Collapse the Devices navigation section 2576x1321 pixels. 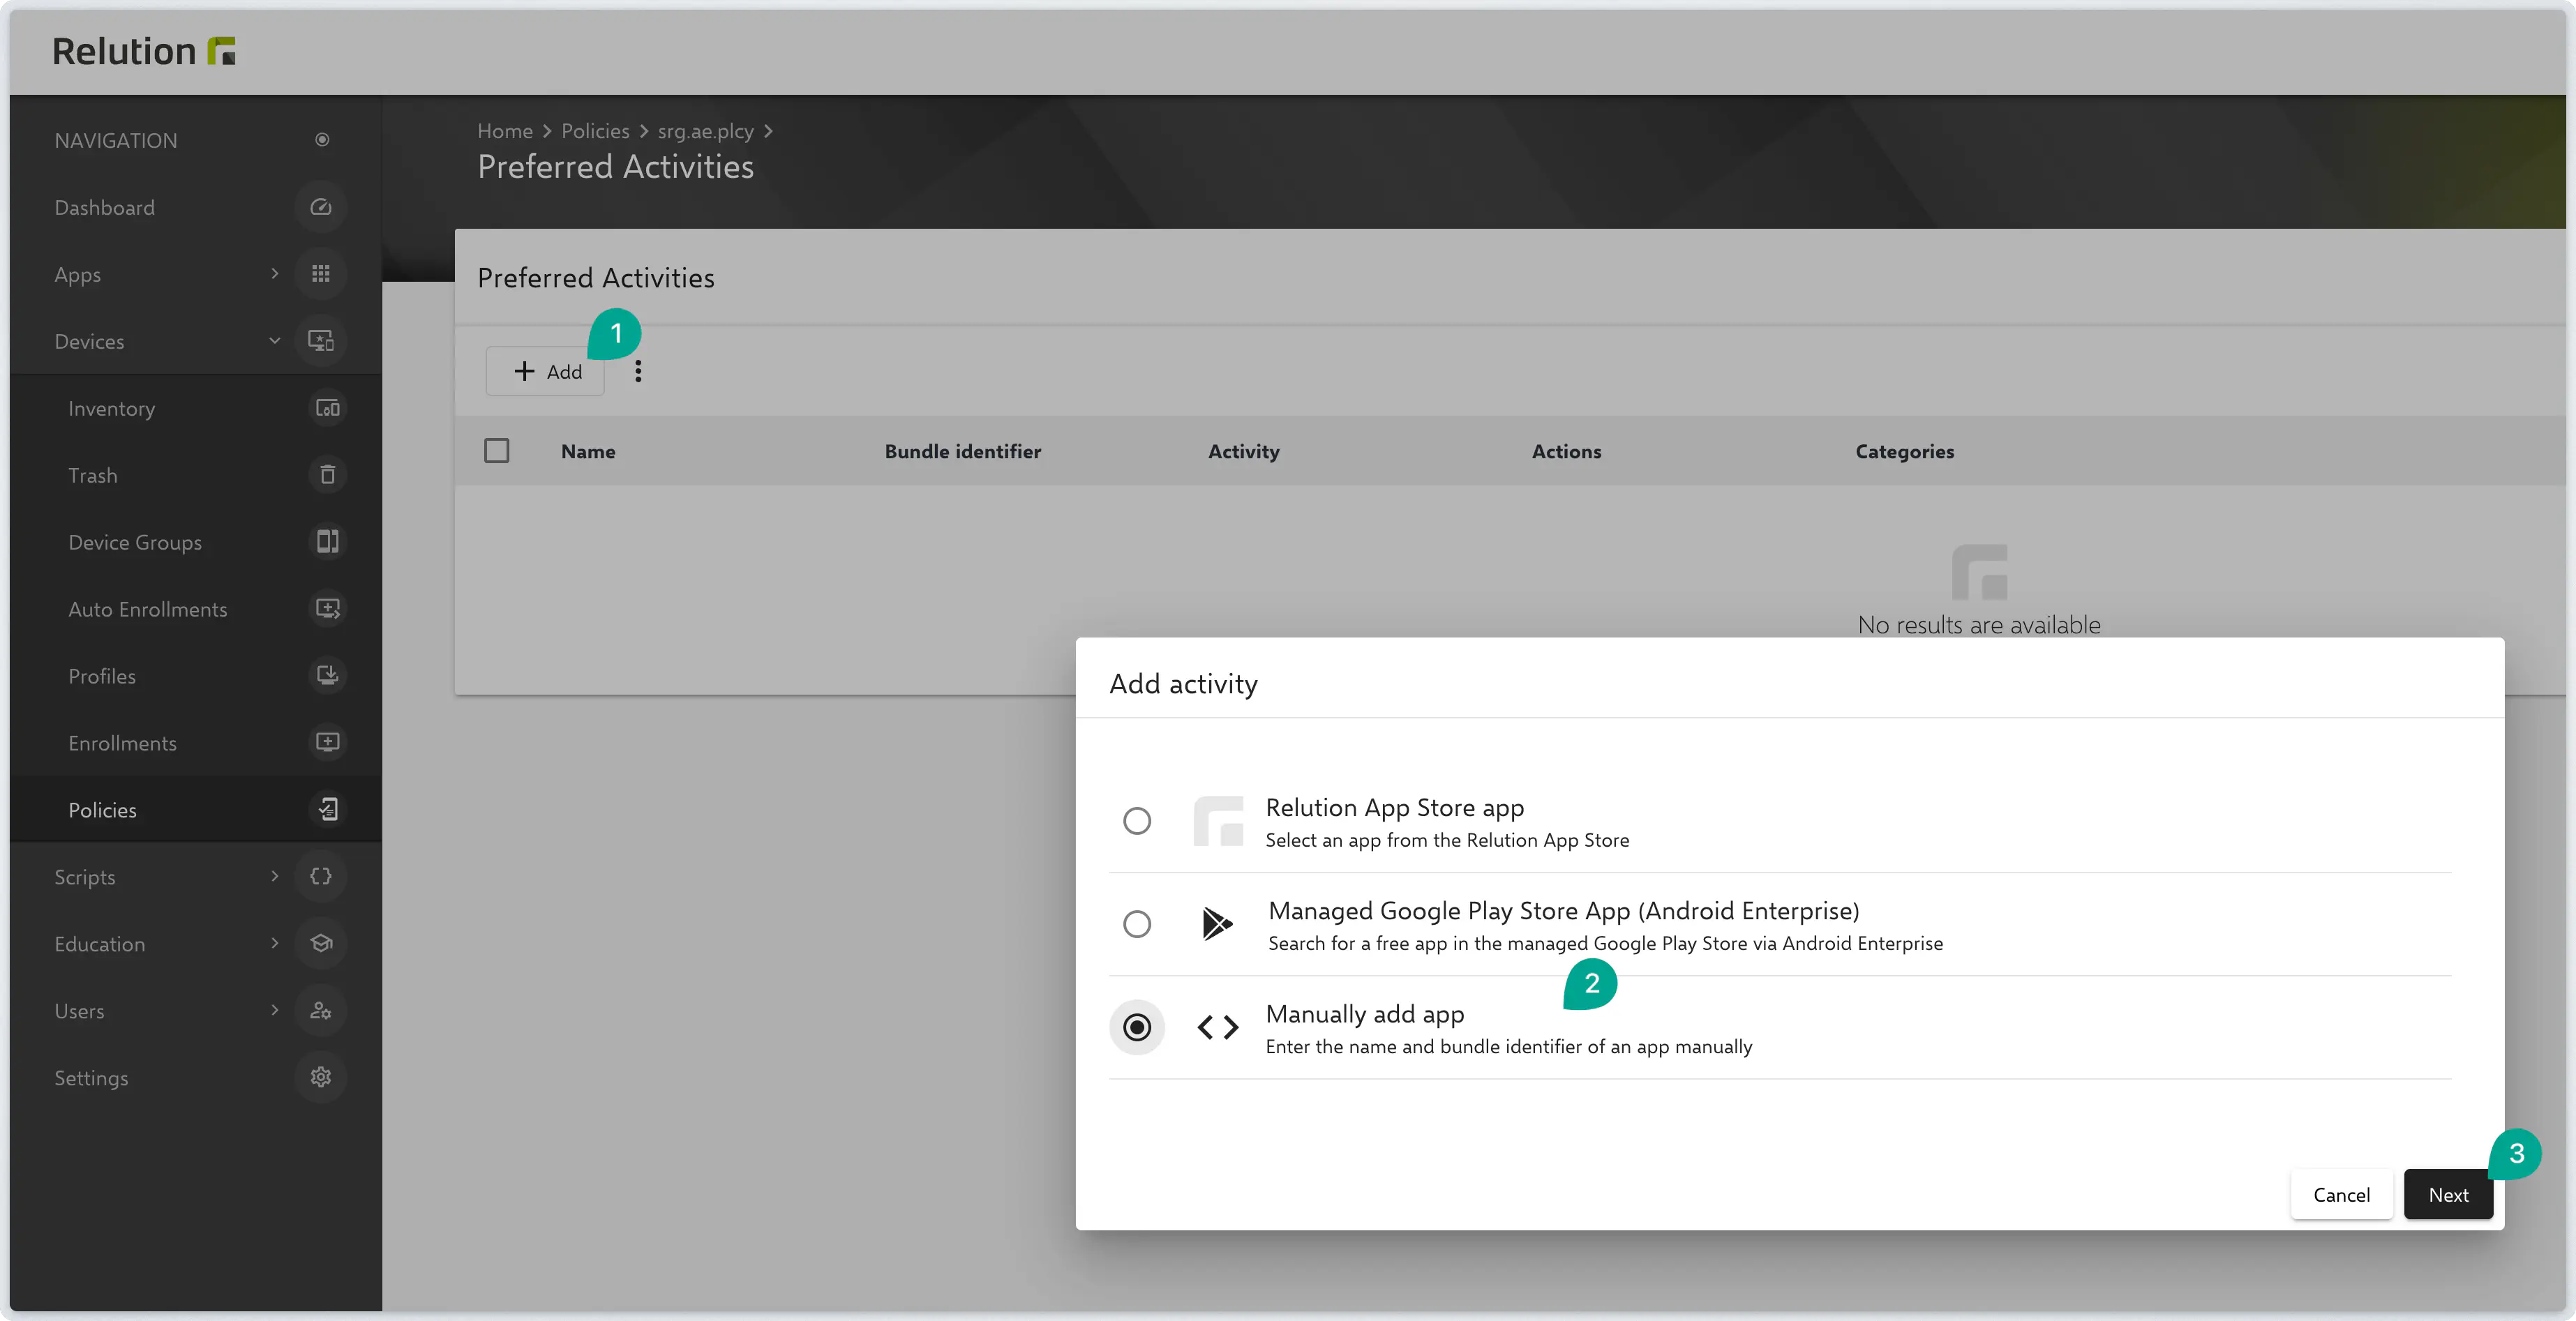point(274,341)
